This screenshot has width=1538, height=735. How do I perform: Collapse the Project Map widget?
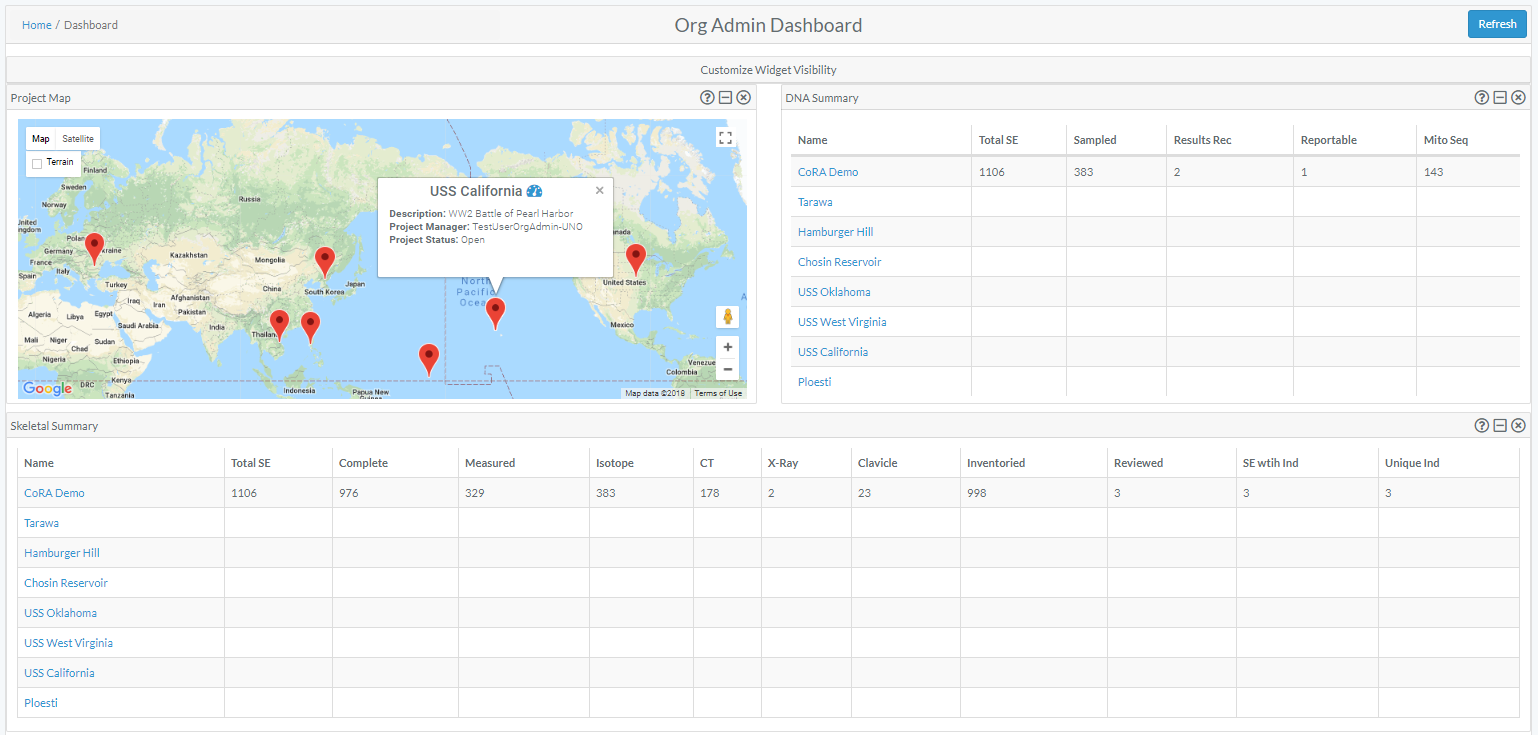tap(725, 98)
